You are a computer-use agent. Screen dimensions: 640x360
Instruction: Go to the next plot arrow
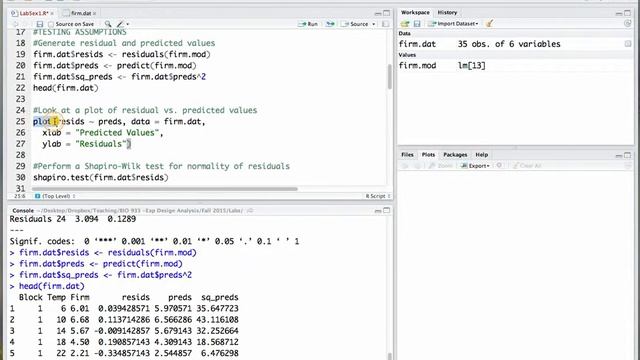click(x=417, y=166)
